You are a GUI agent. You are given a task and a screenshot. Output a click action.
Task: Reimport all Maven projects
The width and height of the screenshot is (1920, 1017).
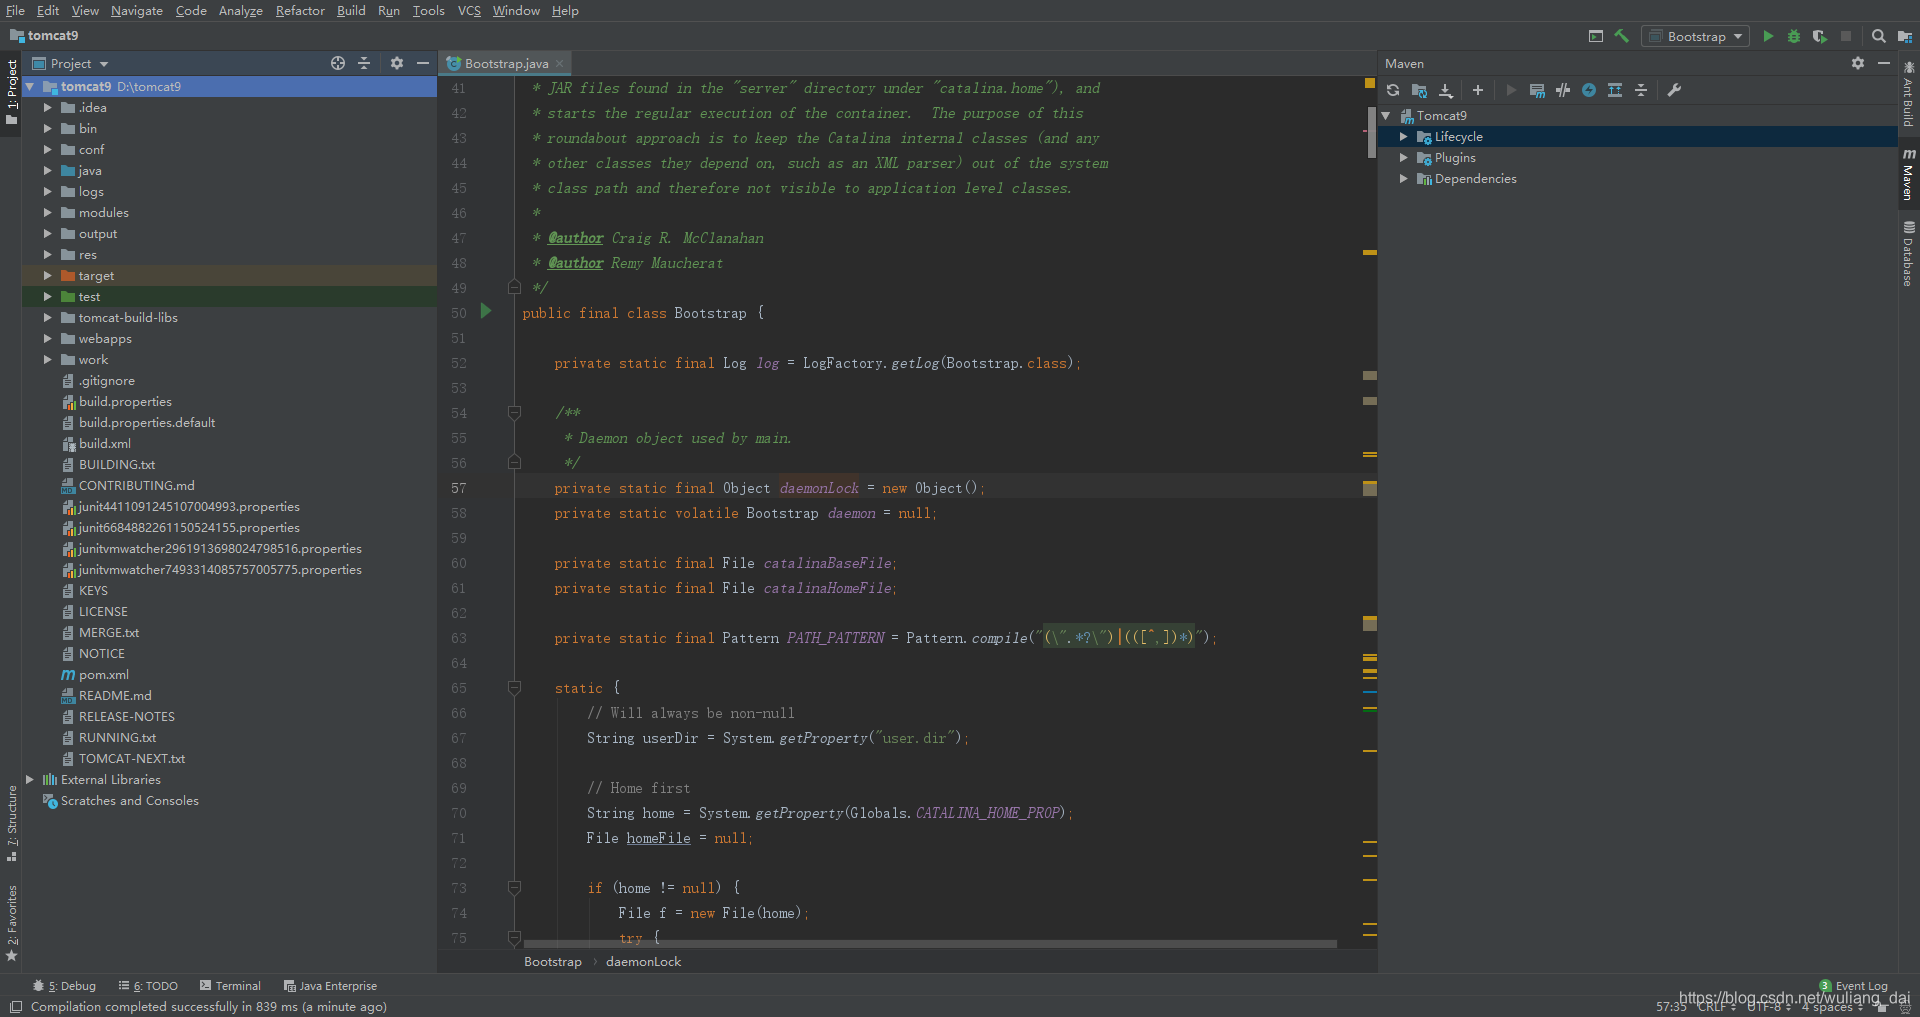[1393, 90]
